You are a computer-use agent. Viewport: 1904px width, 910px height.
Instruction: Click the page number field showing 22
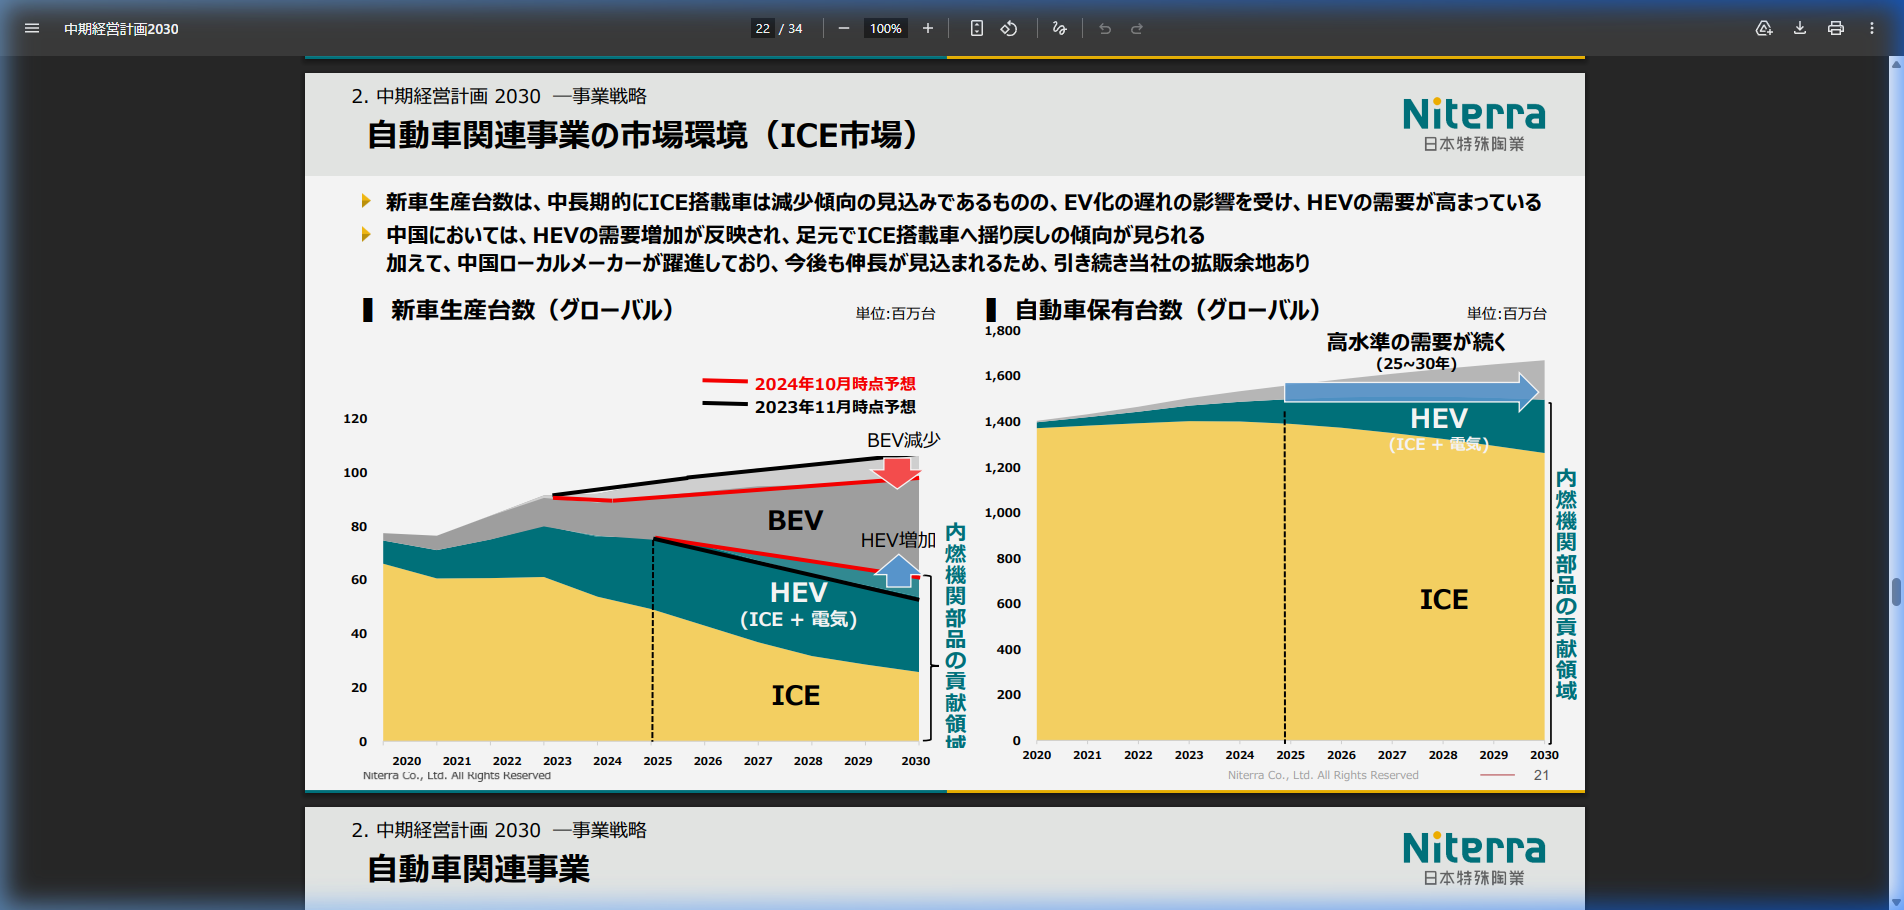762,28
